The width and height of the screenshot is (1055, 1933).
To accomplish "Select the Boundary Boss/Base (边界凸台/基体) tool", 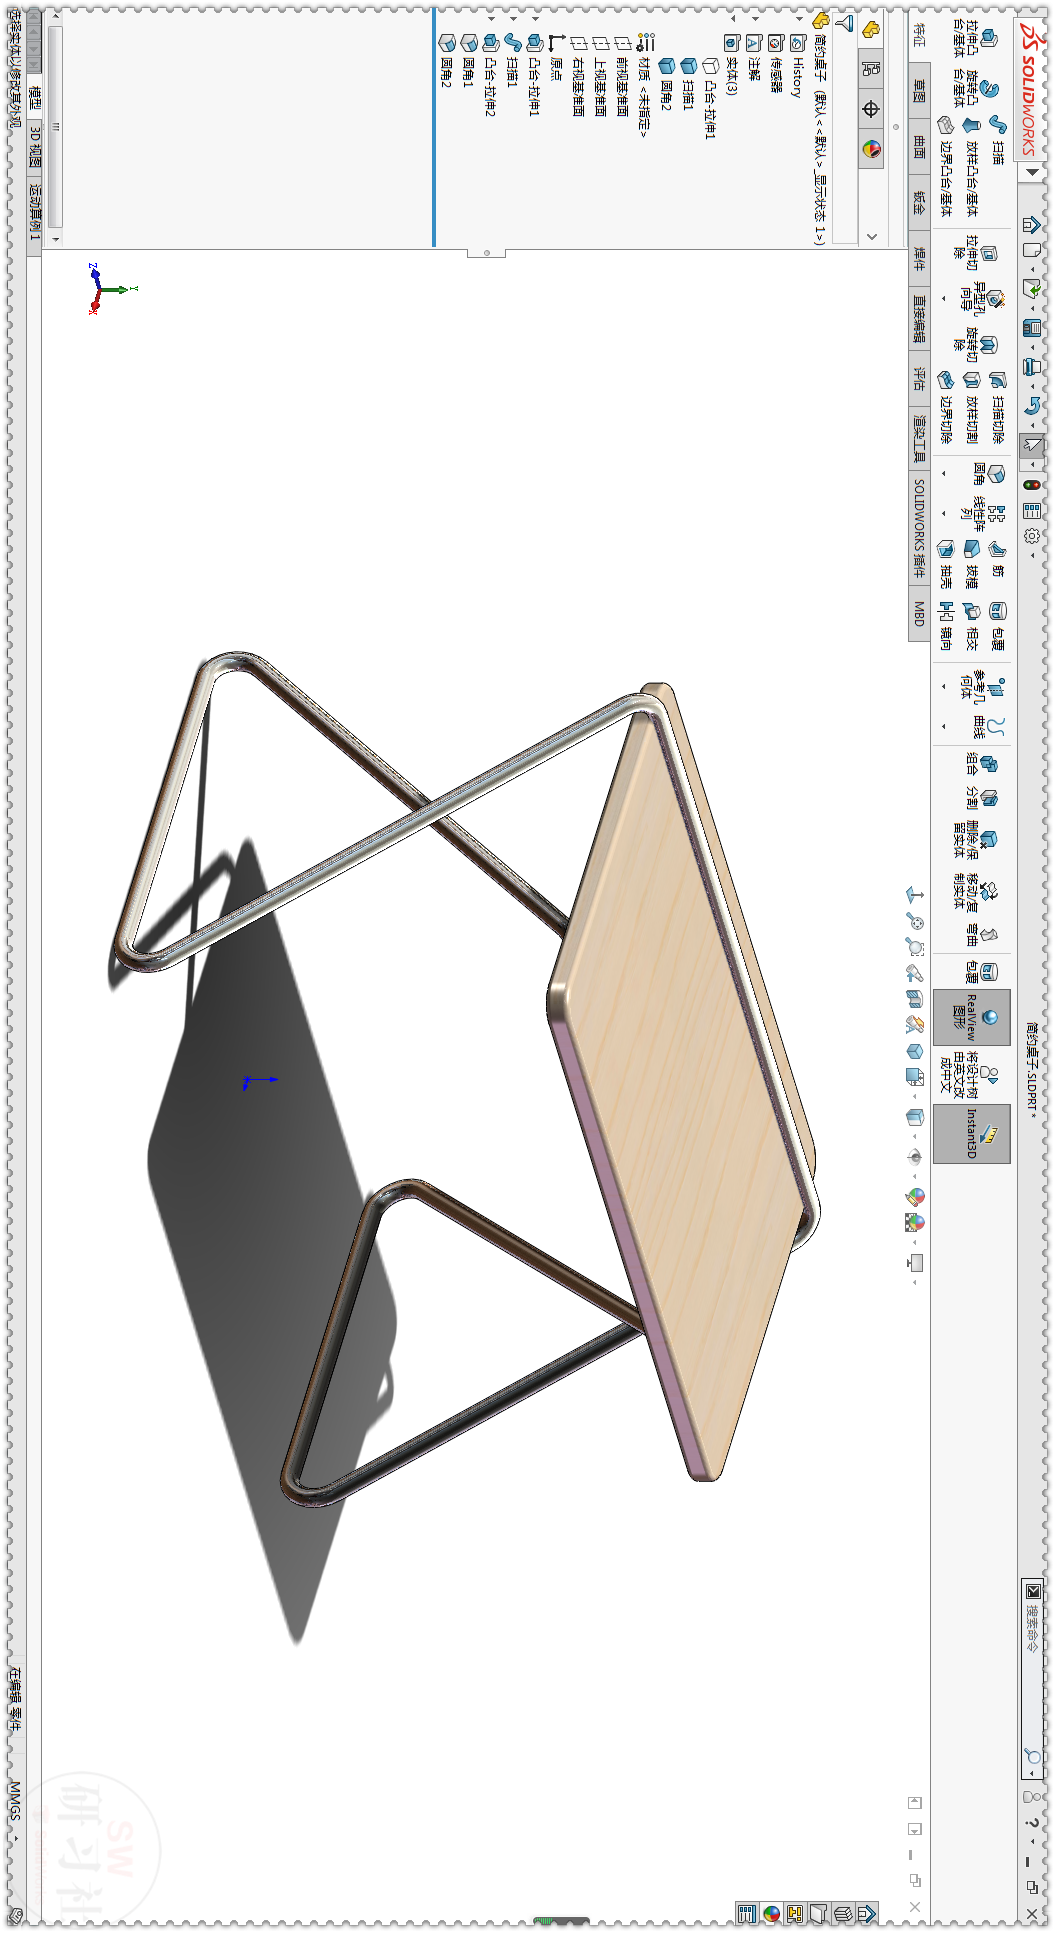I will (x=945, y=165).
